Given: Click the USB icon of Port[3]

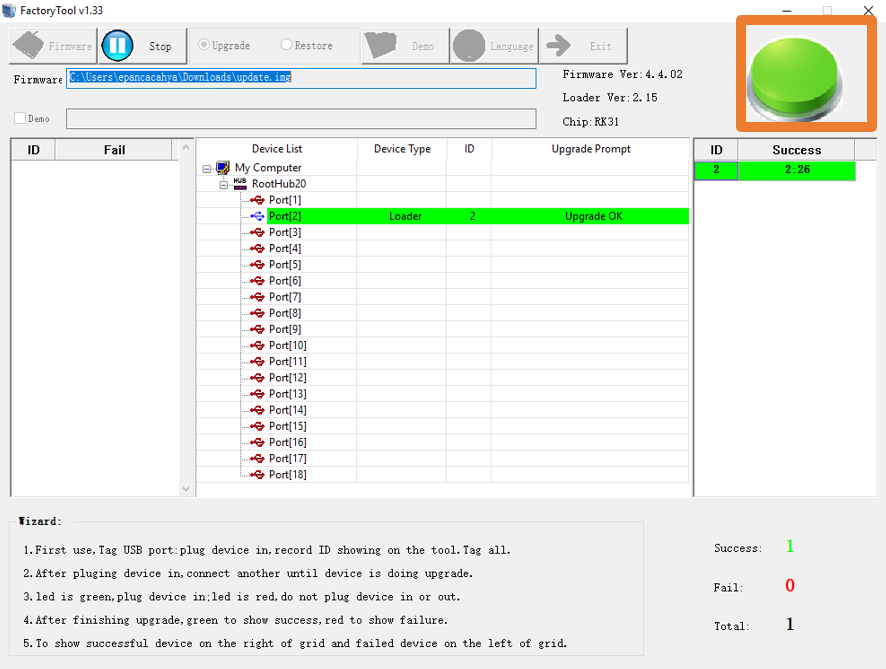Looking at the screenshot, I should [257, 232].
